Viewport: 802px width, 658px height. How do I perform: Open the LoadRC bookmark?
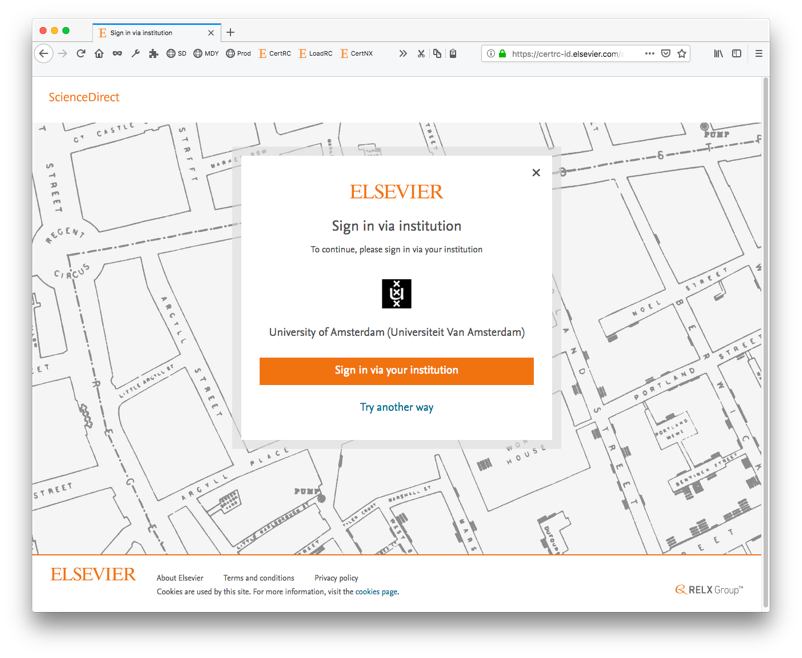(x=316, y=53)
